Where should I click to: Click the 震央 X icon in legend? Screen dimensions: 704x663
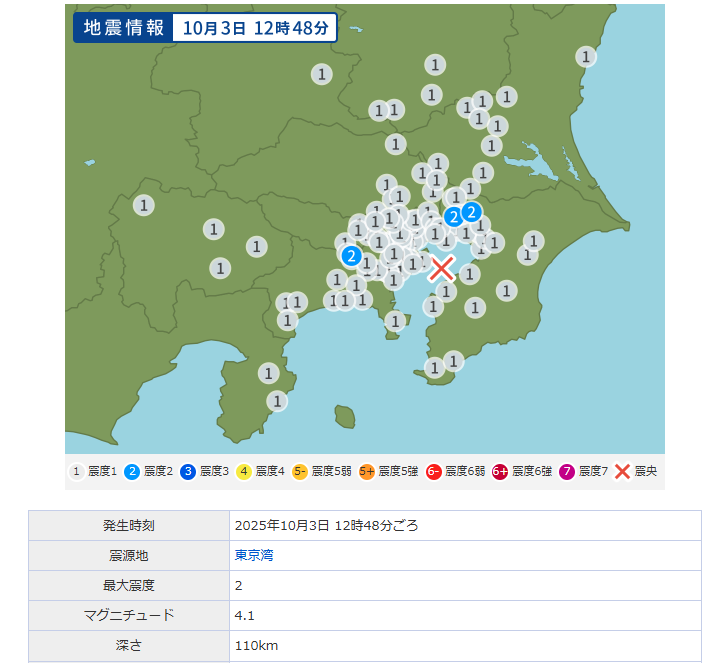pyautogui.click(x=622, y=471)
